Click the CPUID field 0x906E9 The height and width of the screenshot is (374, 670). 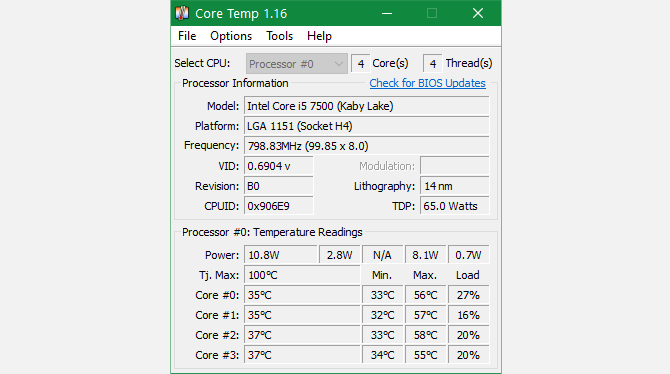279,206
